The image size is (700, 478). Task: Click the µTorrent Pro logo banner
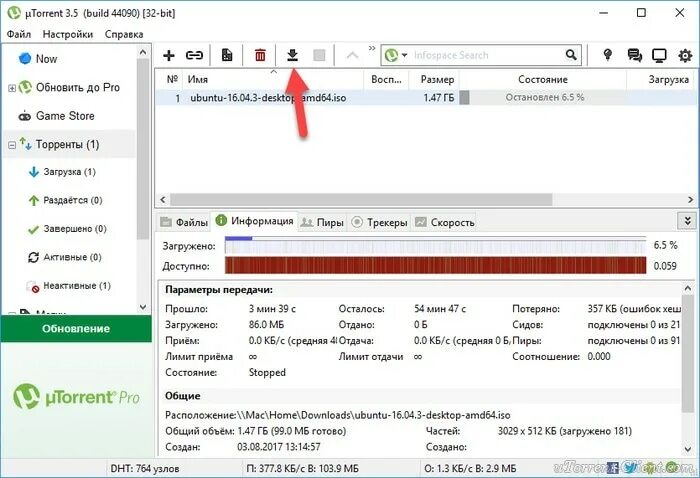click(x=76, y=396)
